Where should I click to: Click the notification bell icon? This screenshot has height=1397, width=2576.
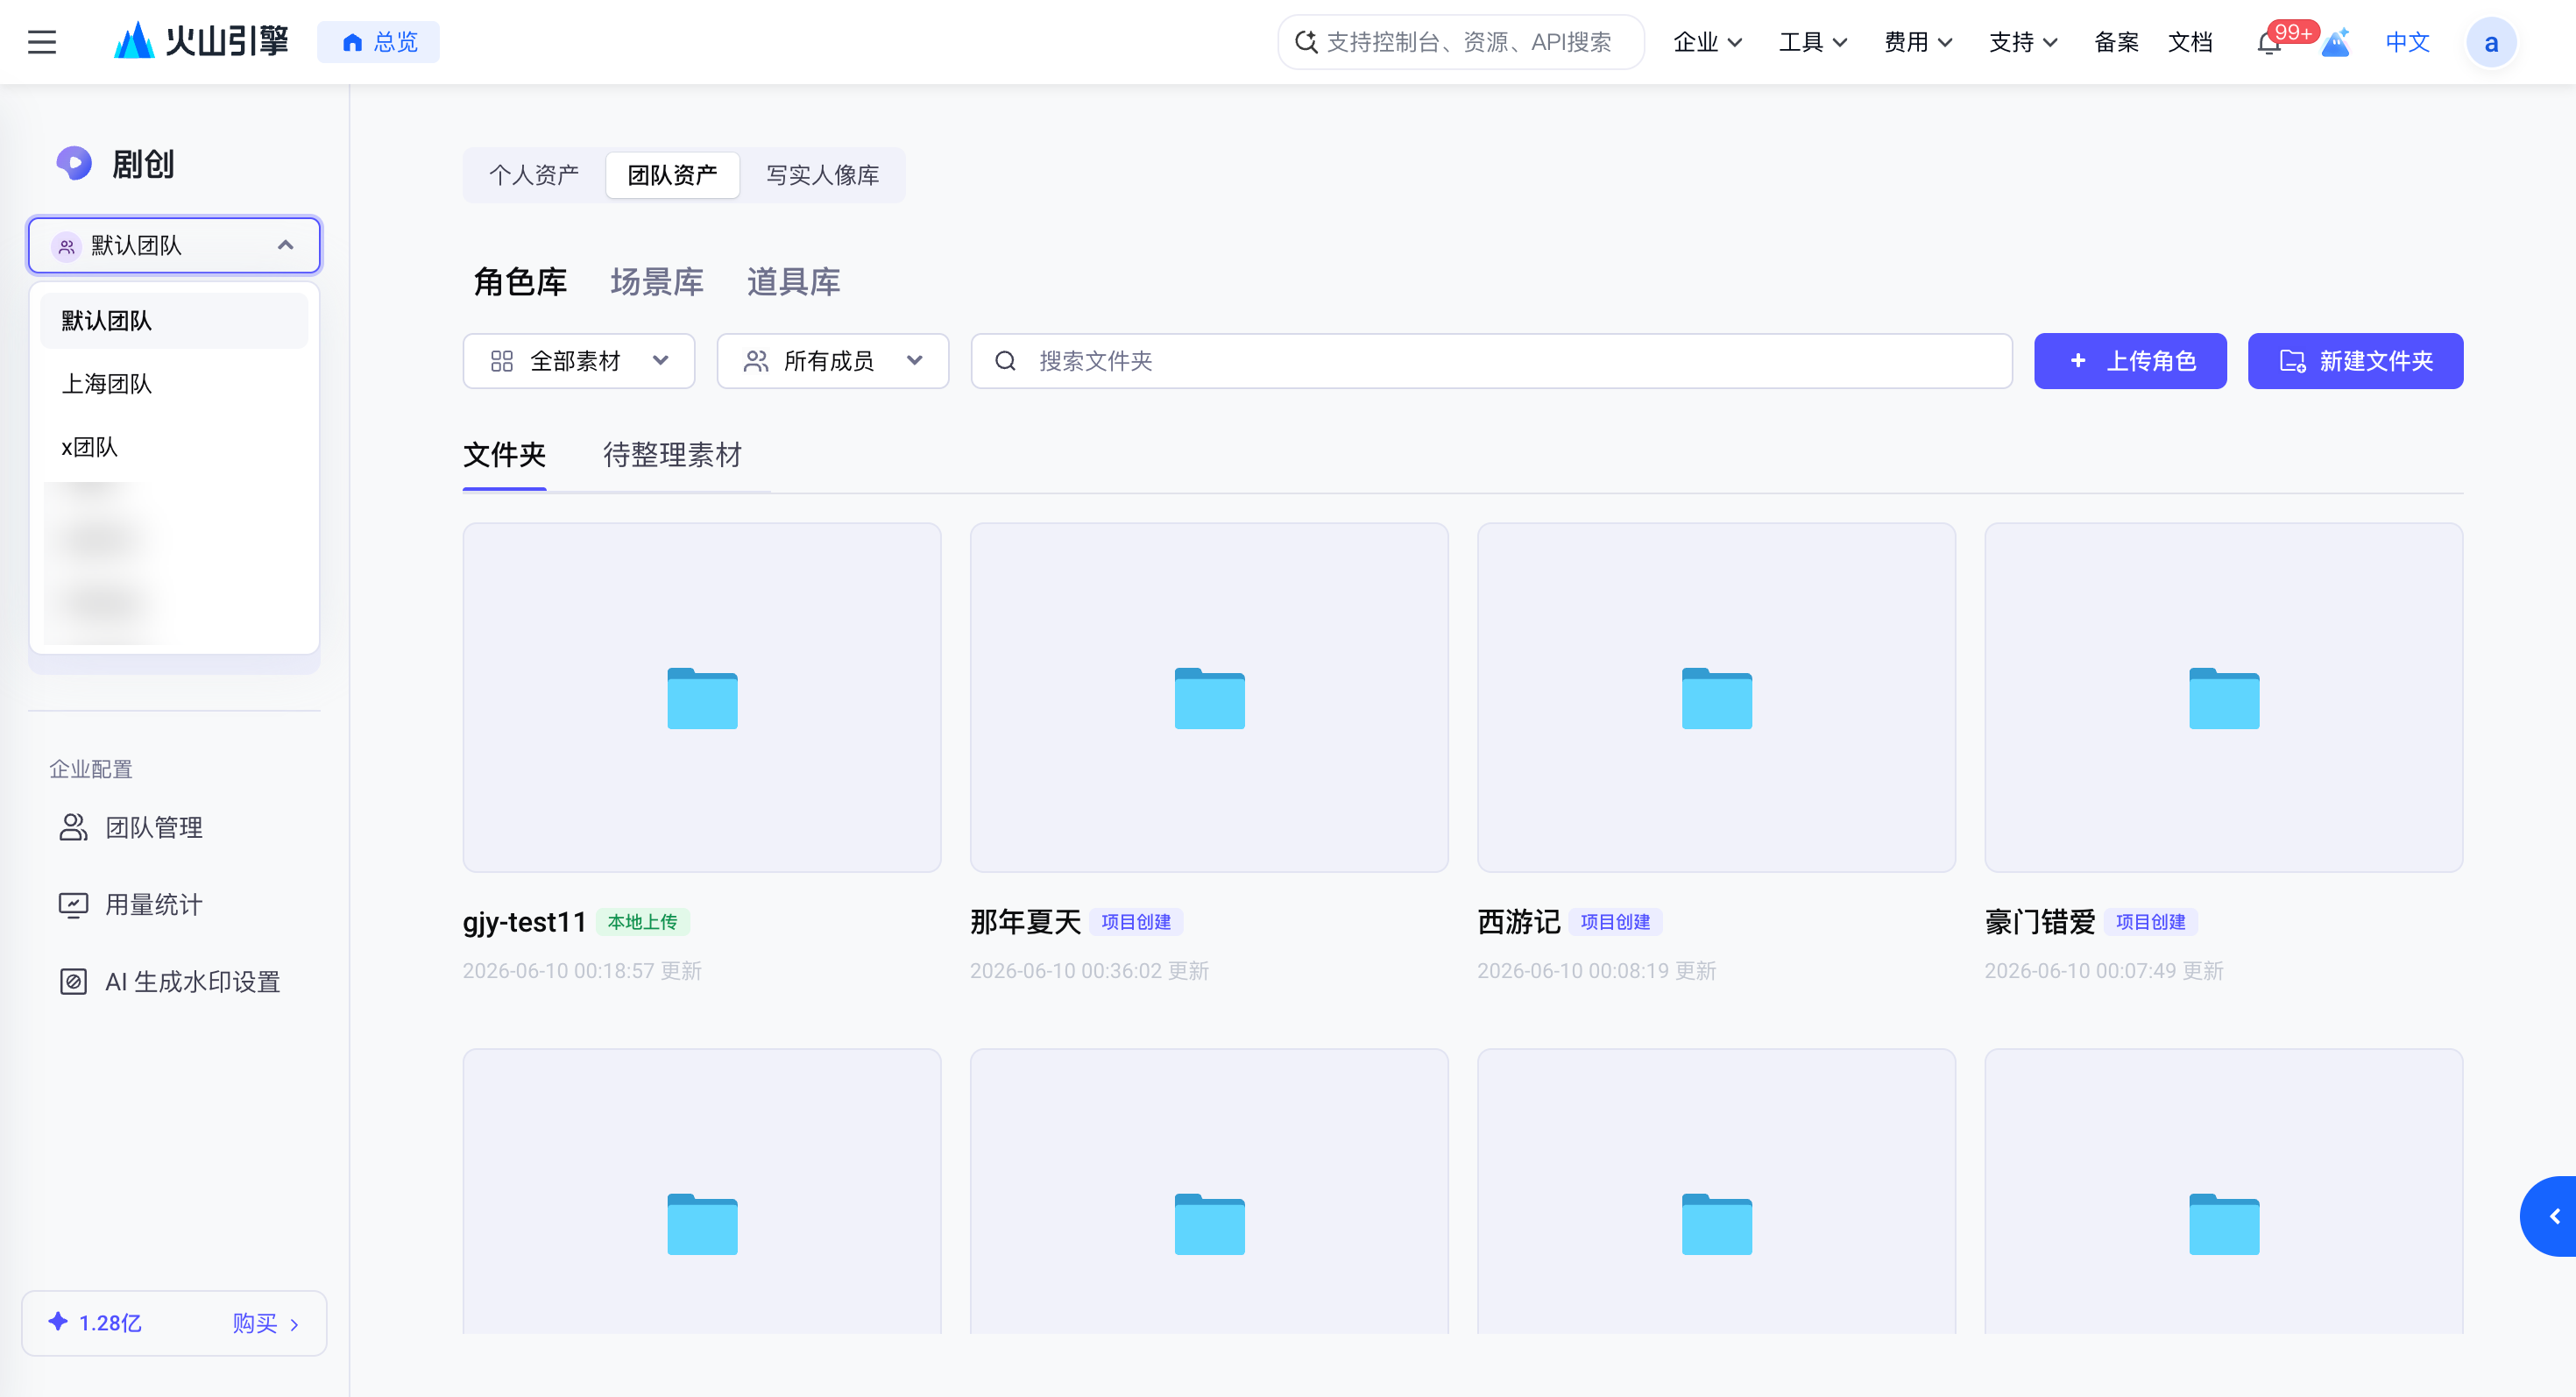pos(2269,43)
